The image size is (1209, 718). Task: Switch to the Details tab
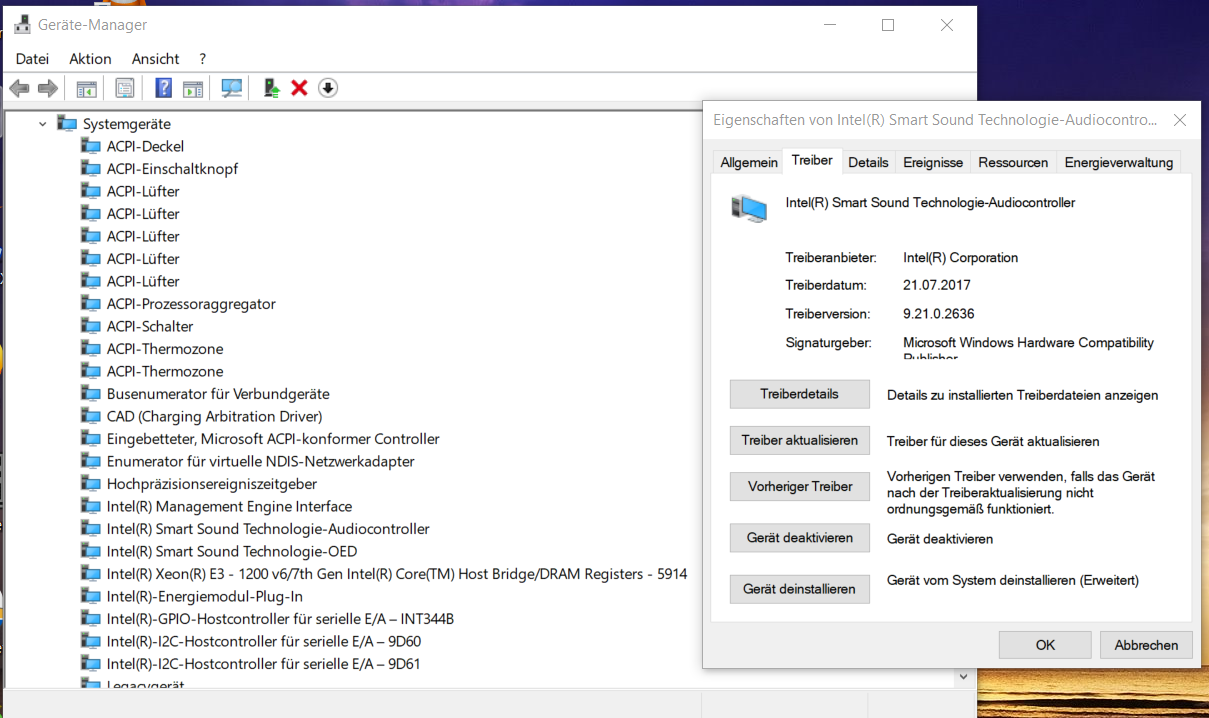click(868, 162)
